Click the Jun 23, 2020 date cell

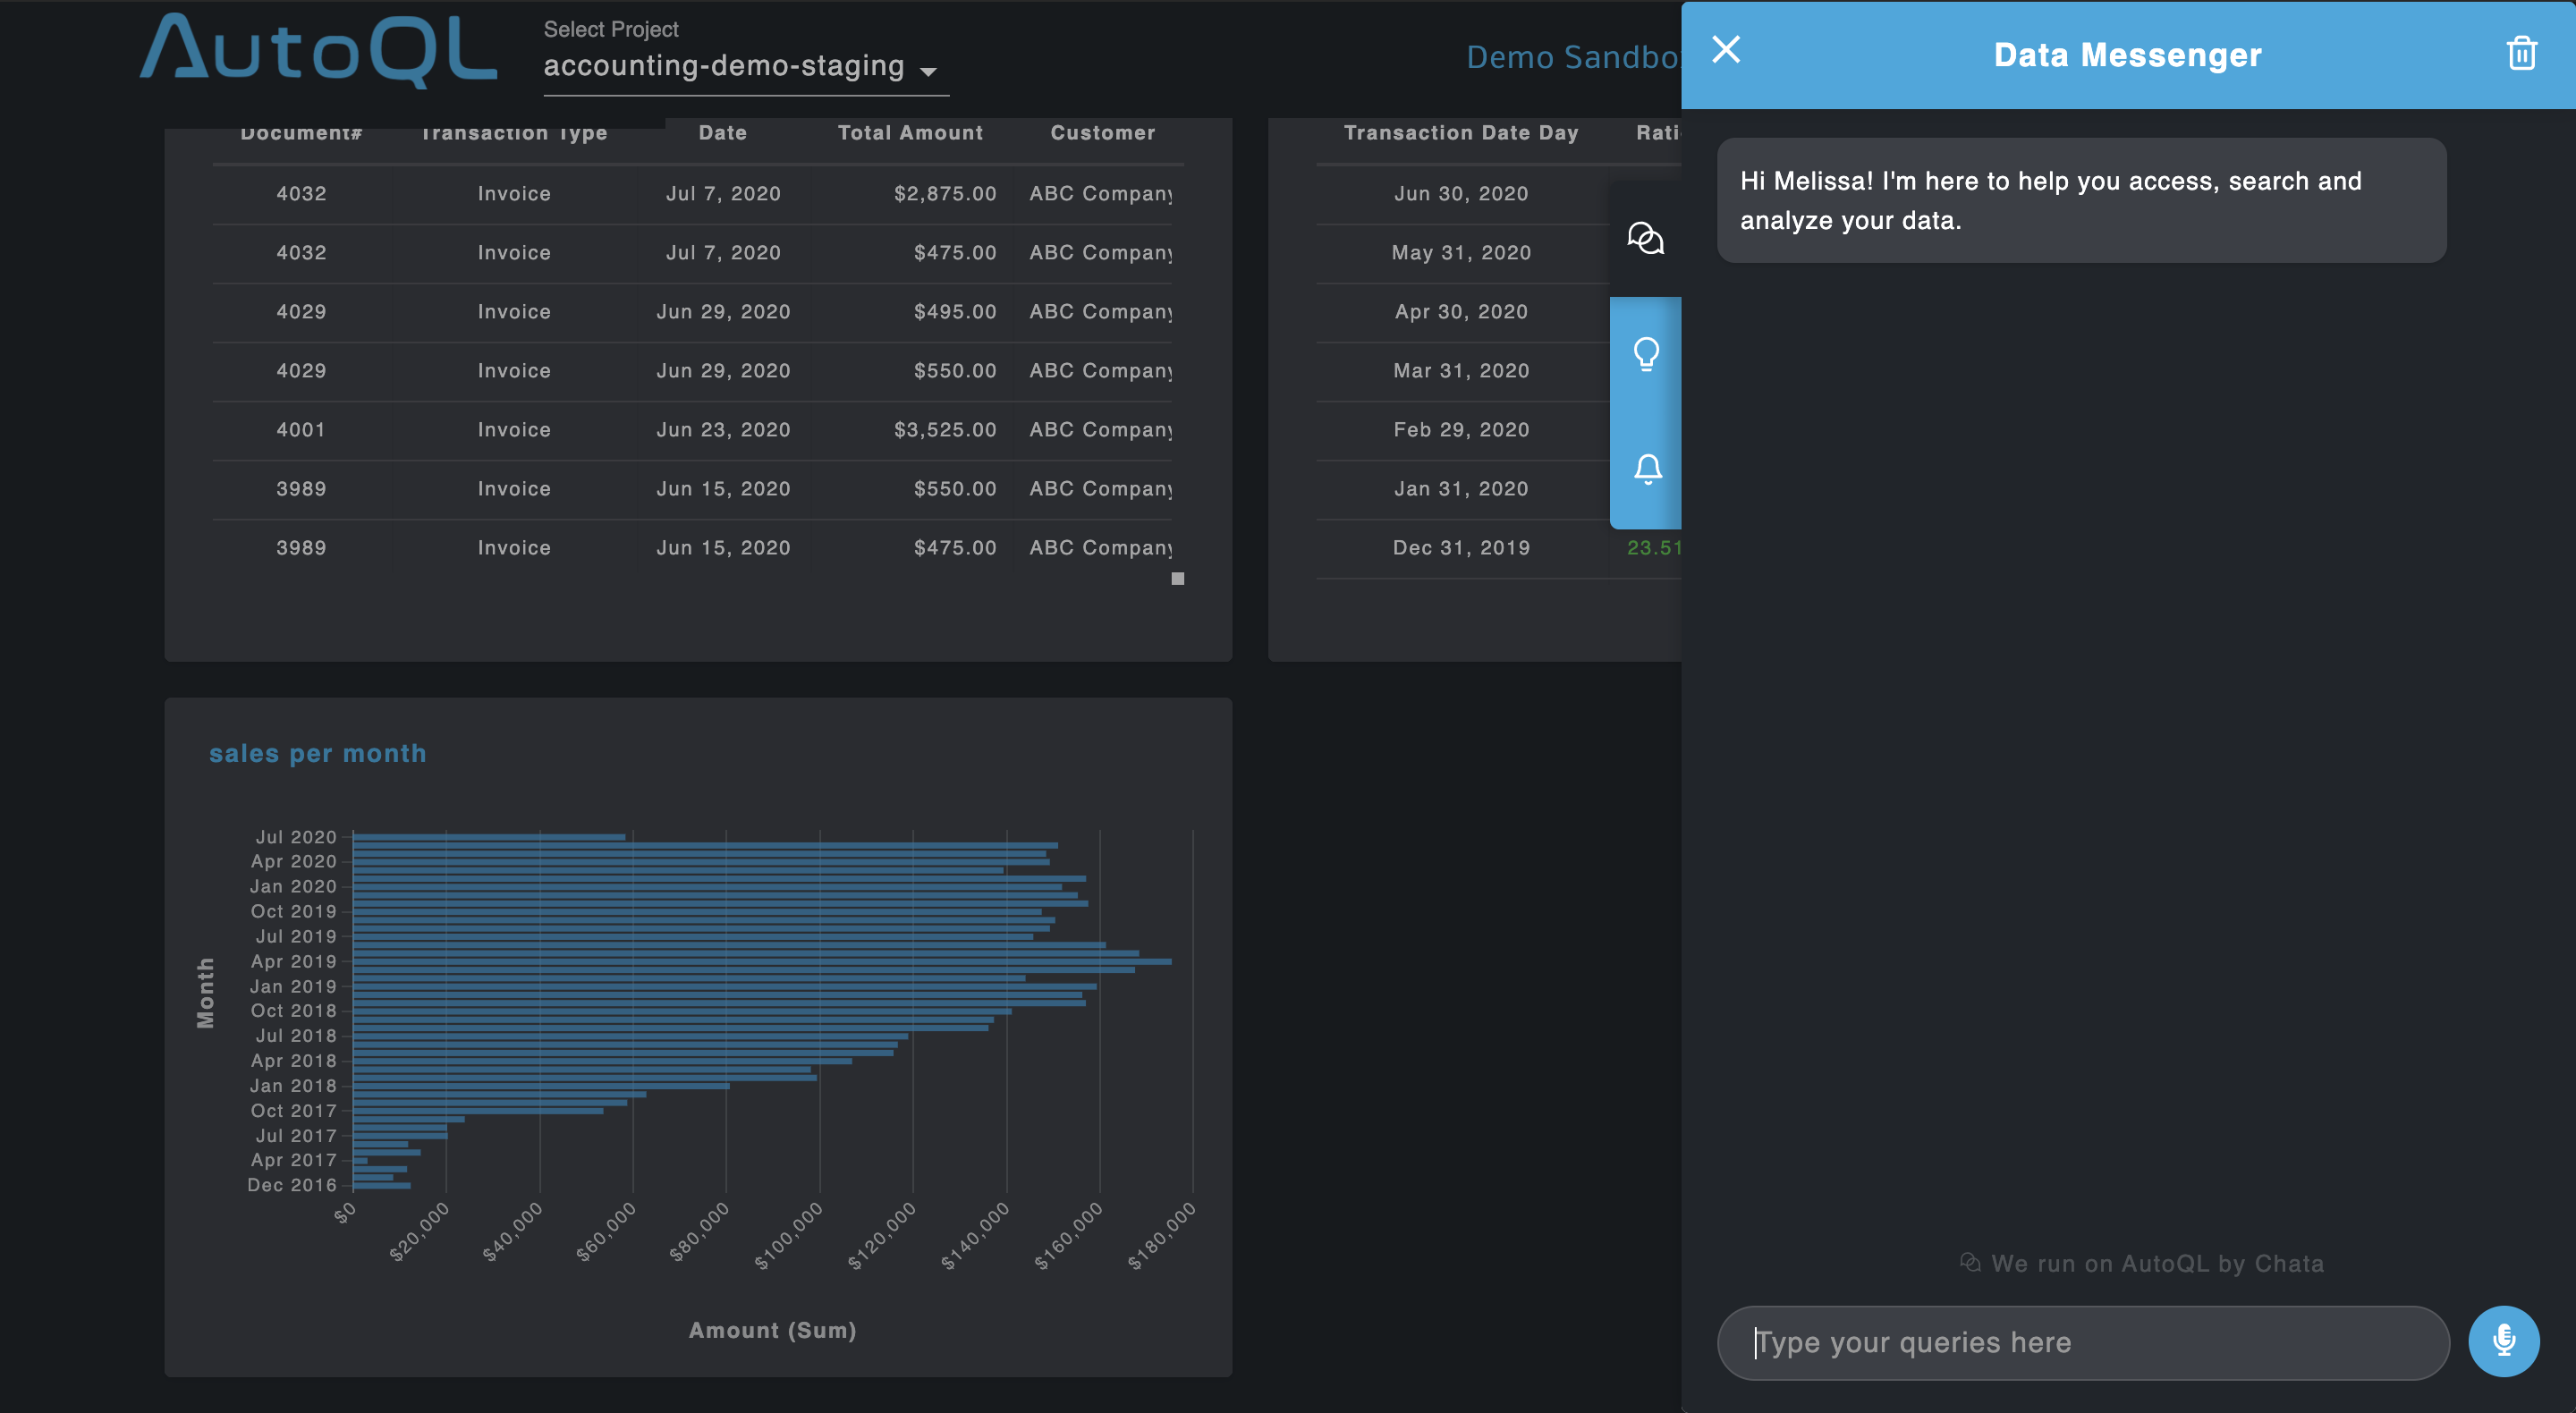click(723, 430)
